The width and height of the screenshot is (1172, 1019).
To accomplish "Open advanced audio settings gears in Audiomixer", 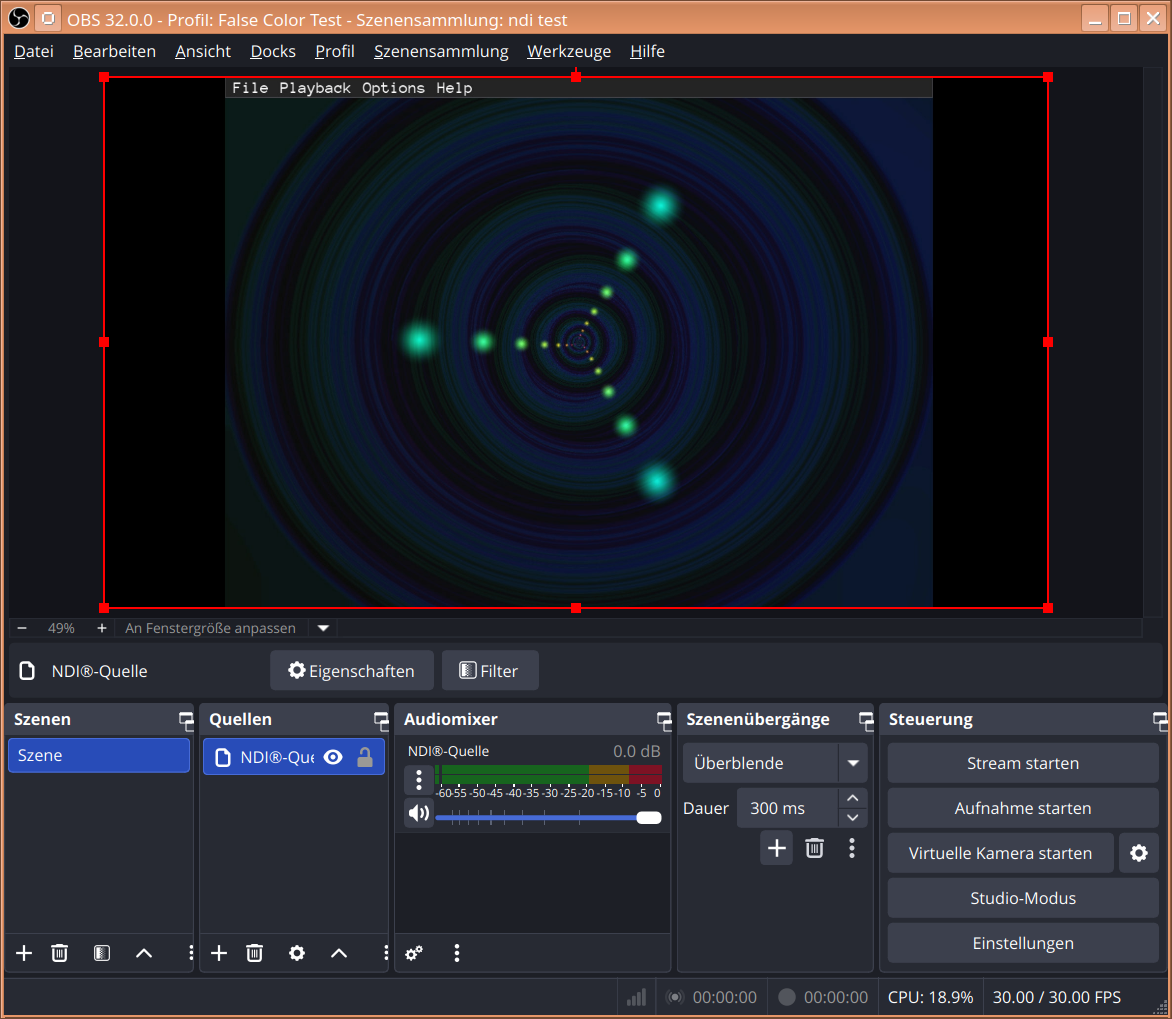I will [414, 953].
